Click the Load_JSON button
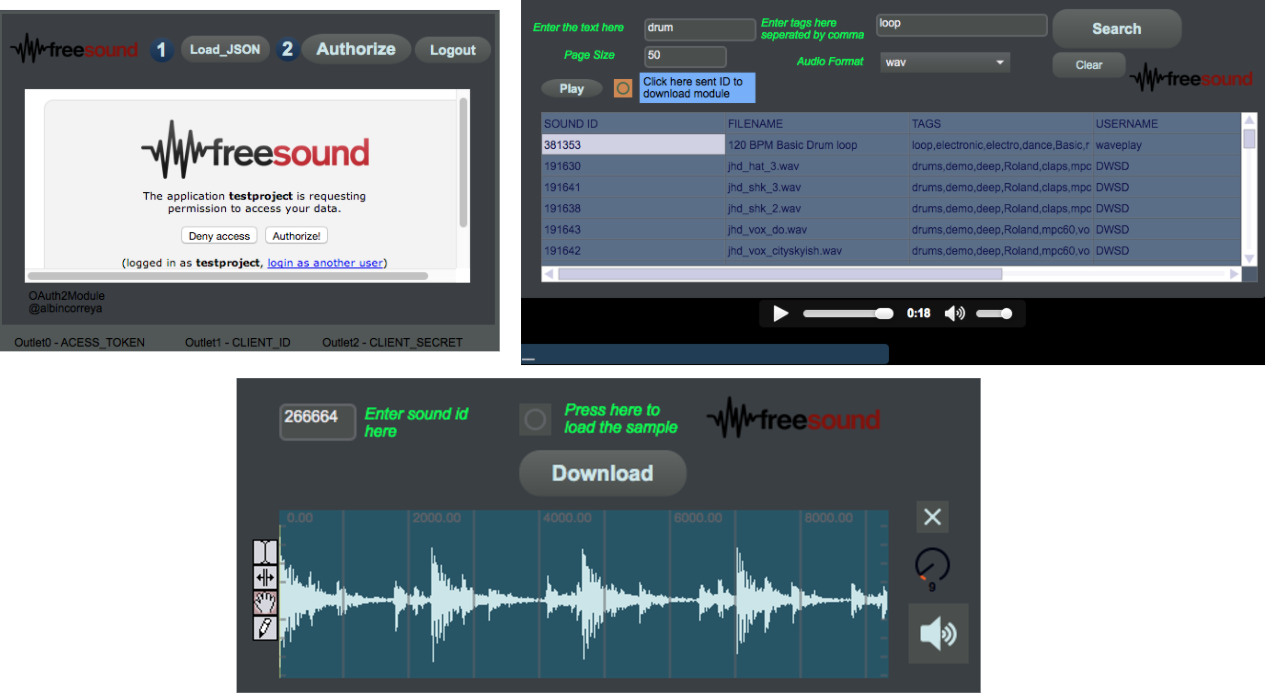Screen dimensions: 1280x693 pos(225,49)
